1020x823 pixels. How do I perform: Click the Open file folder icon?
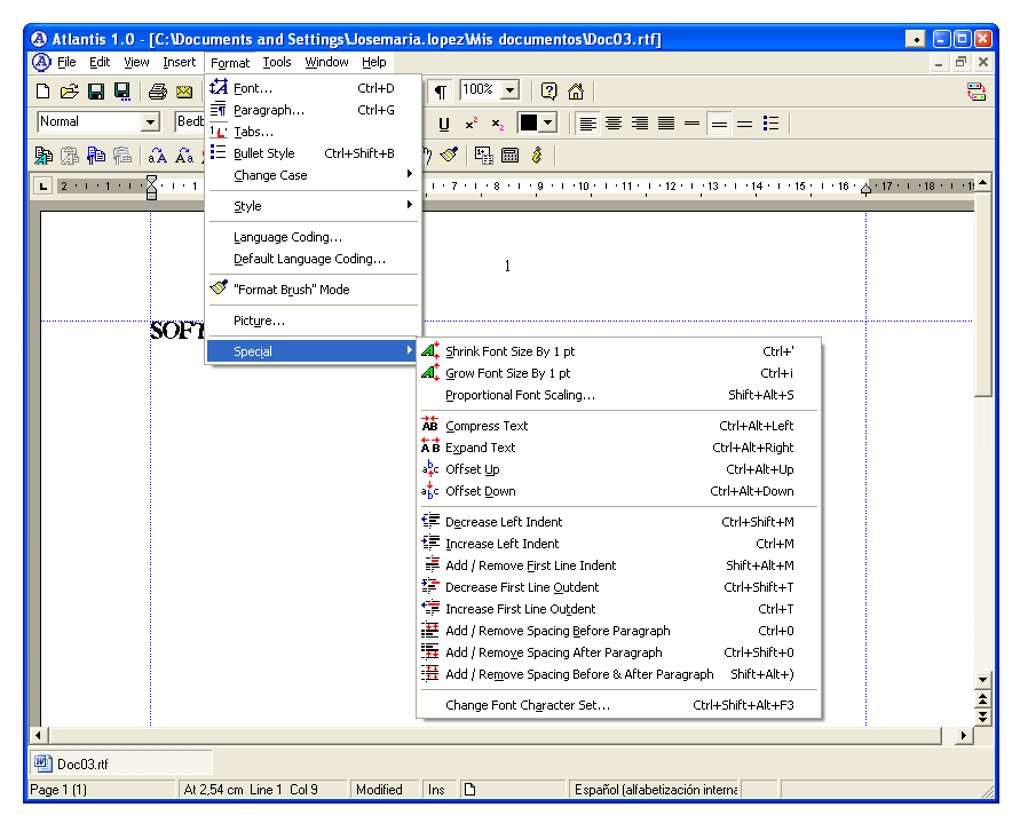coord(69,92)
